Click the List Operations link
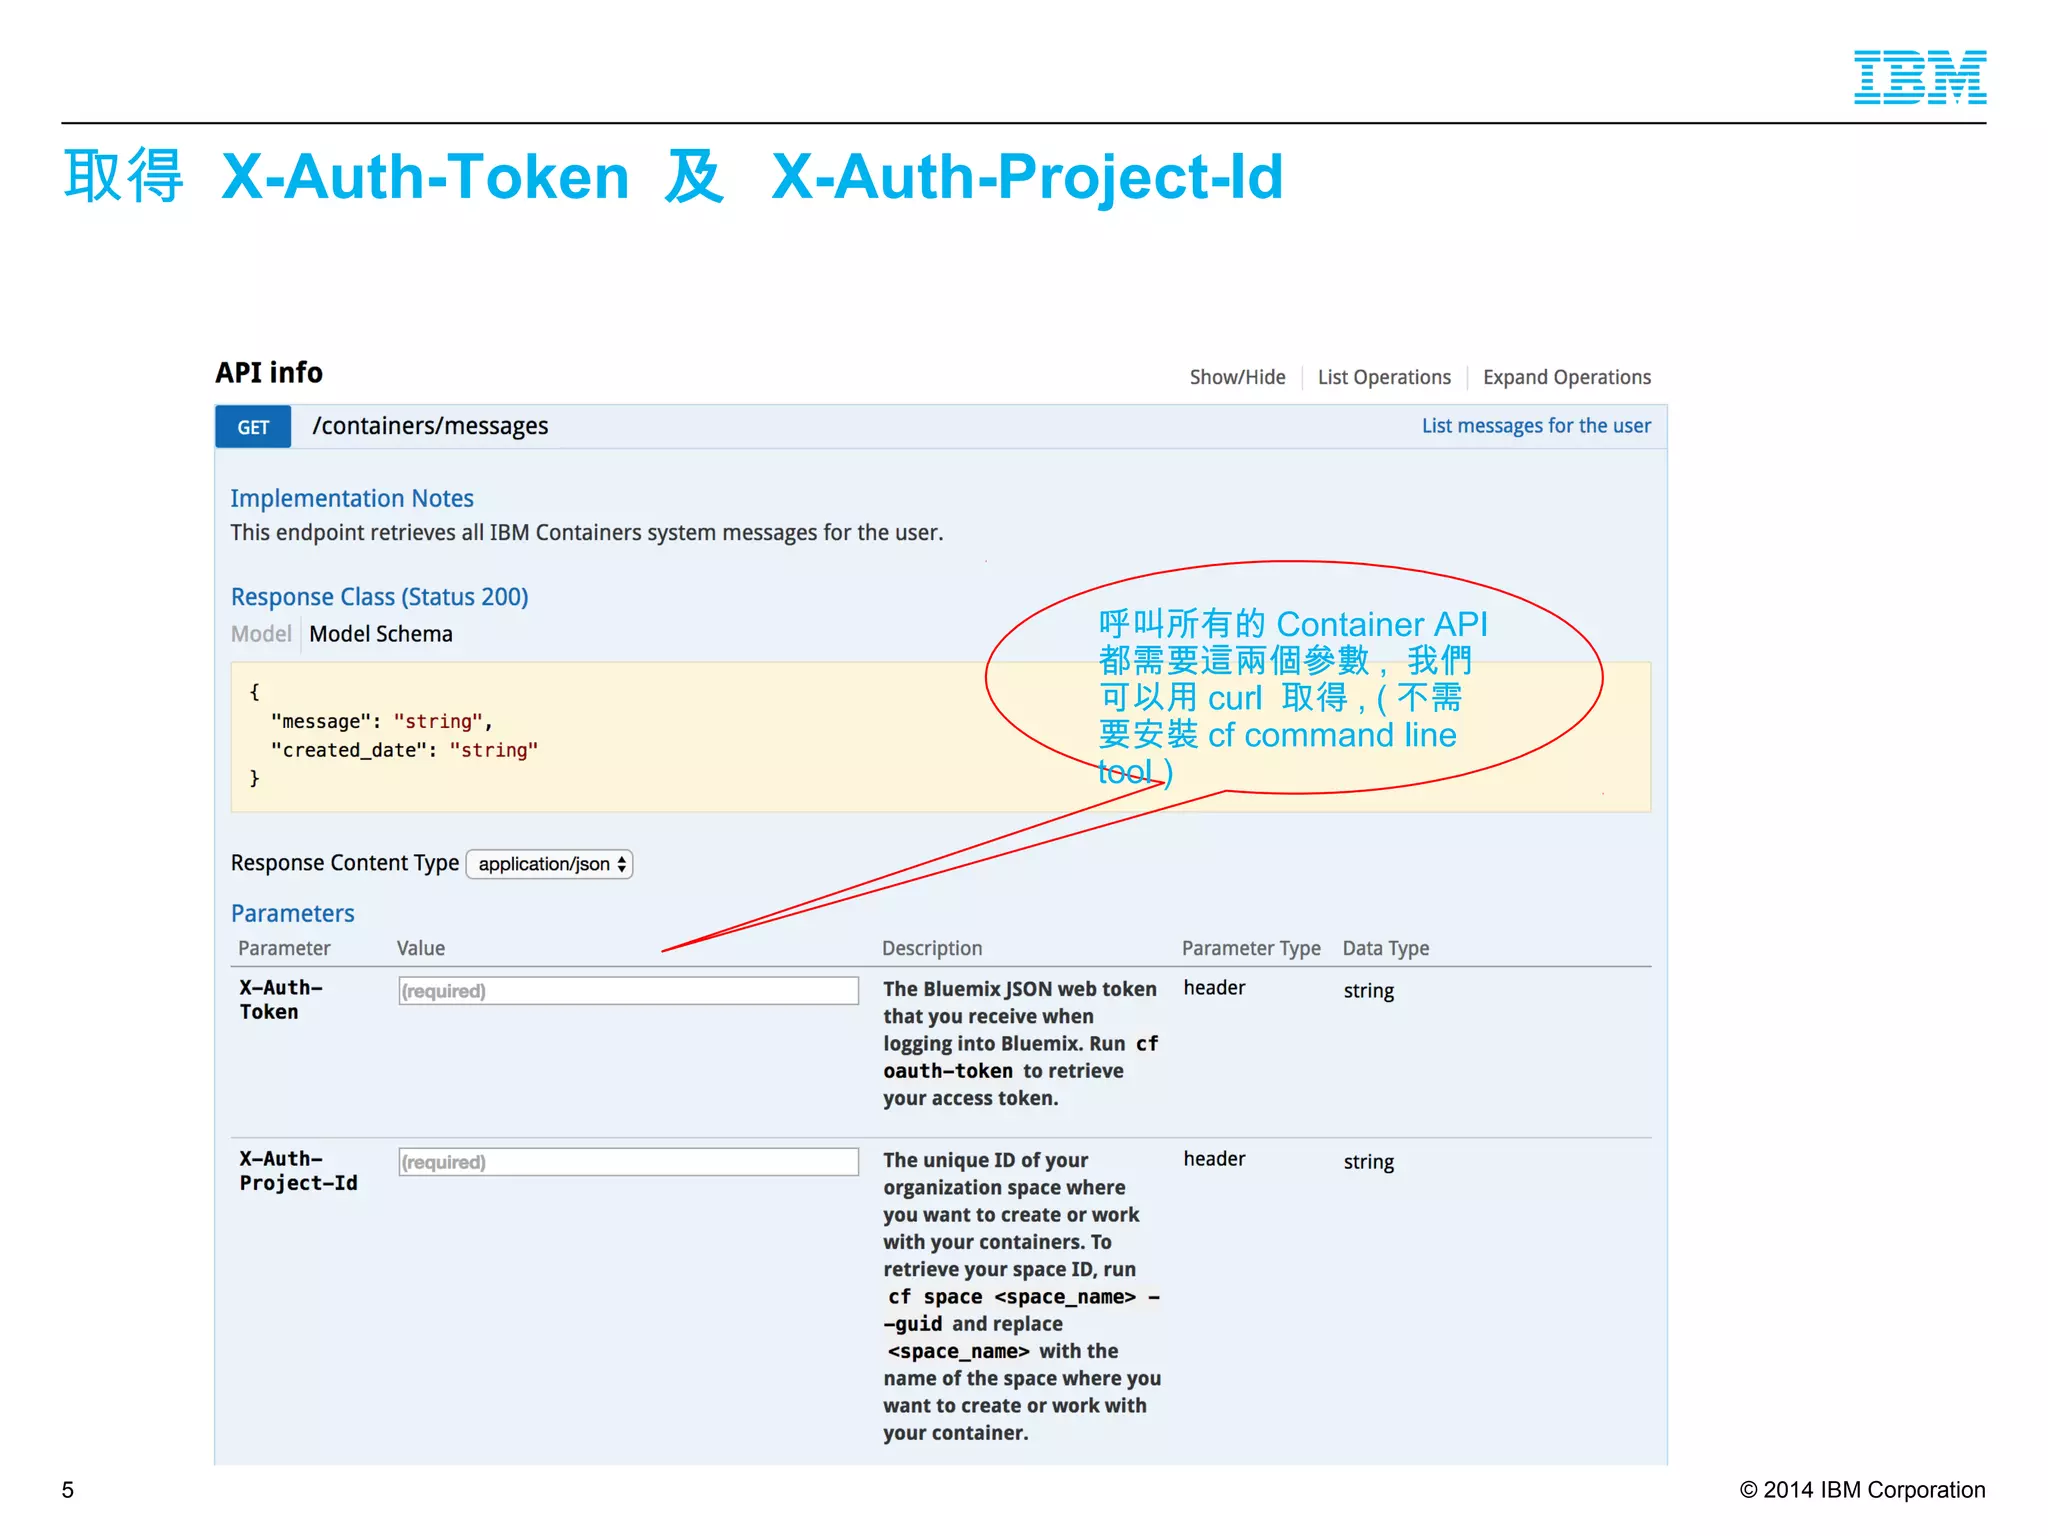Viewport: 2048px width, 1536px height. click(1384, 377)
